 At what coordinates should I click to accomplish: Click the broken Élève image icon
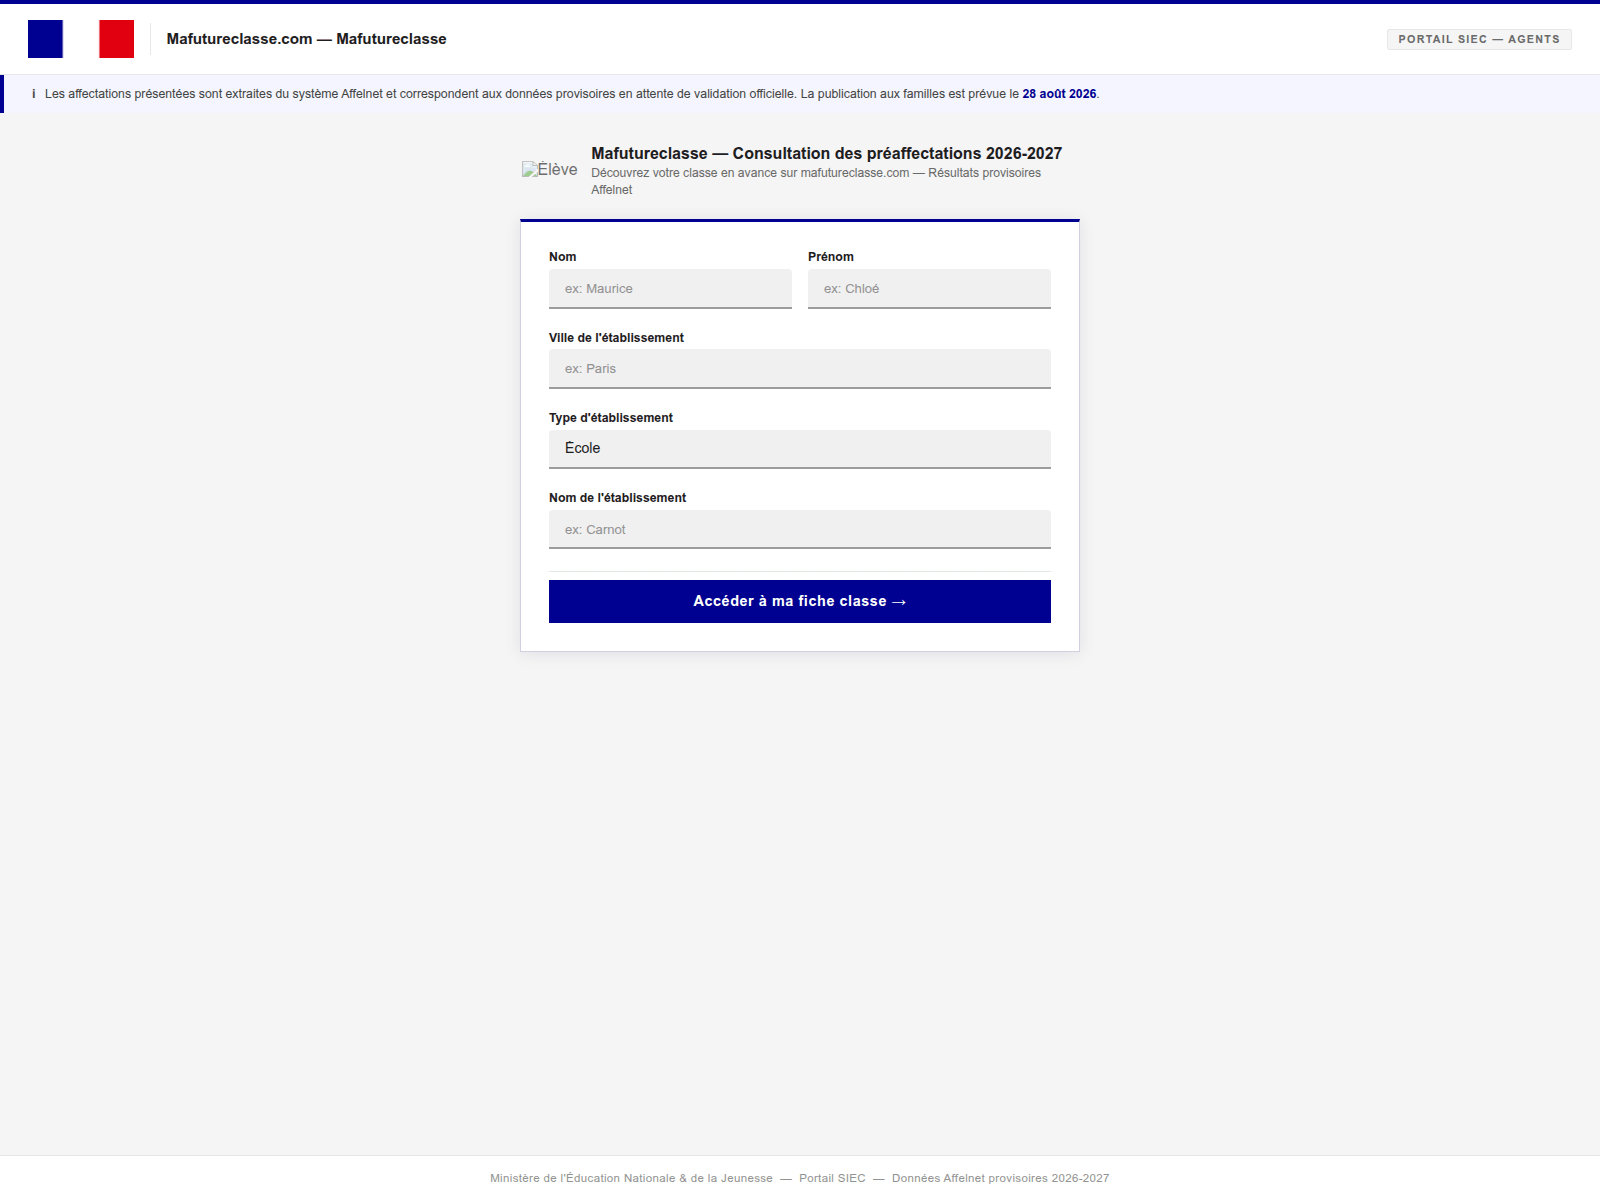tap(549, 170)
